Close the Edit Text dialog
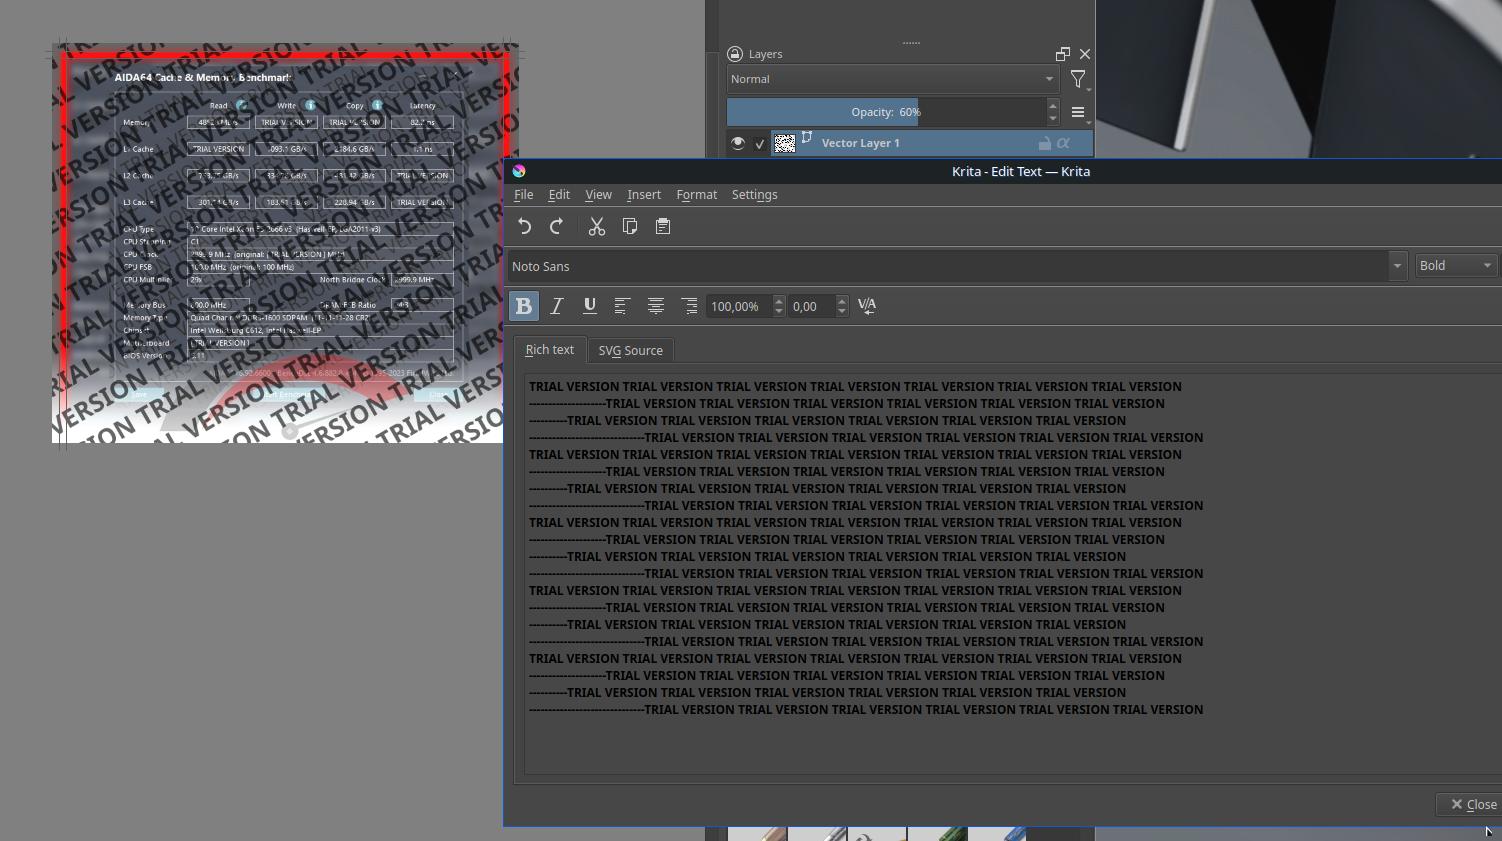 pyautogui.click(x=1473, y=804)
